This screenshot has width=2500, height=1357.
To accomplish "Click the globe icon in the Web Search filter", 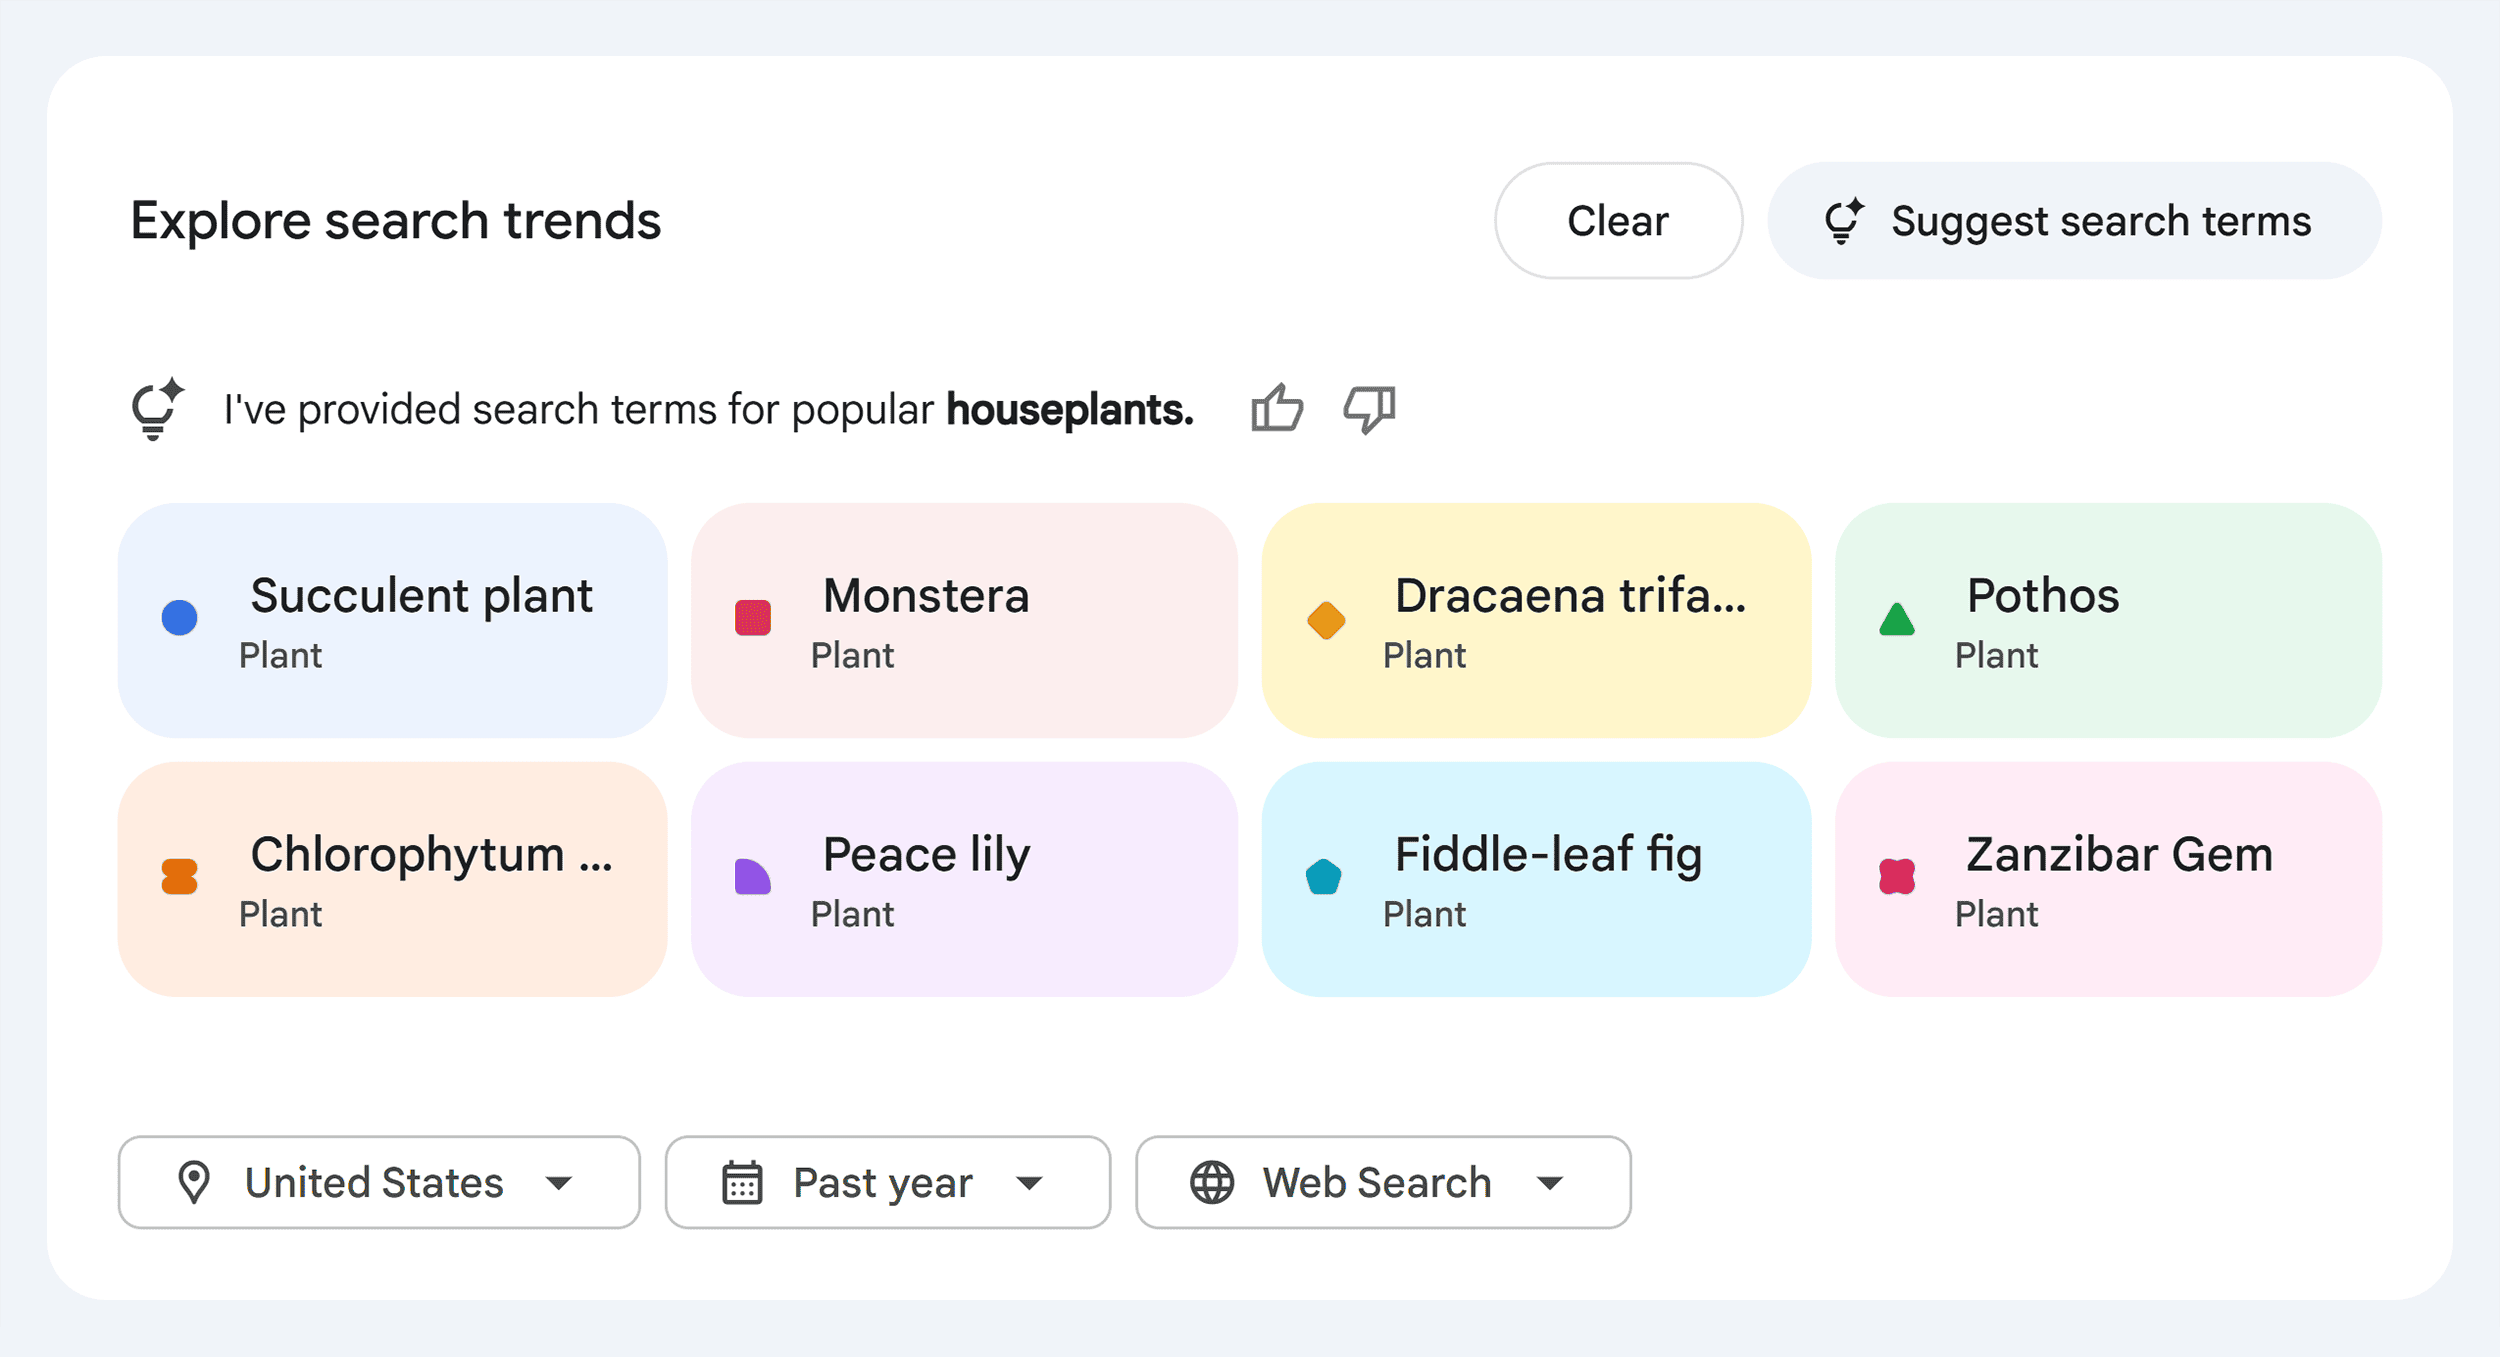I will click(1213, 1183).
